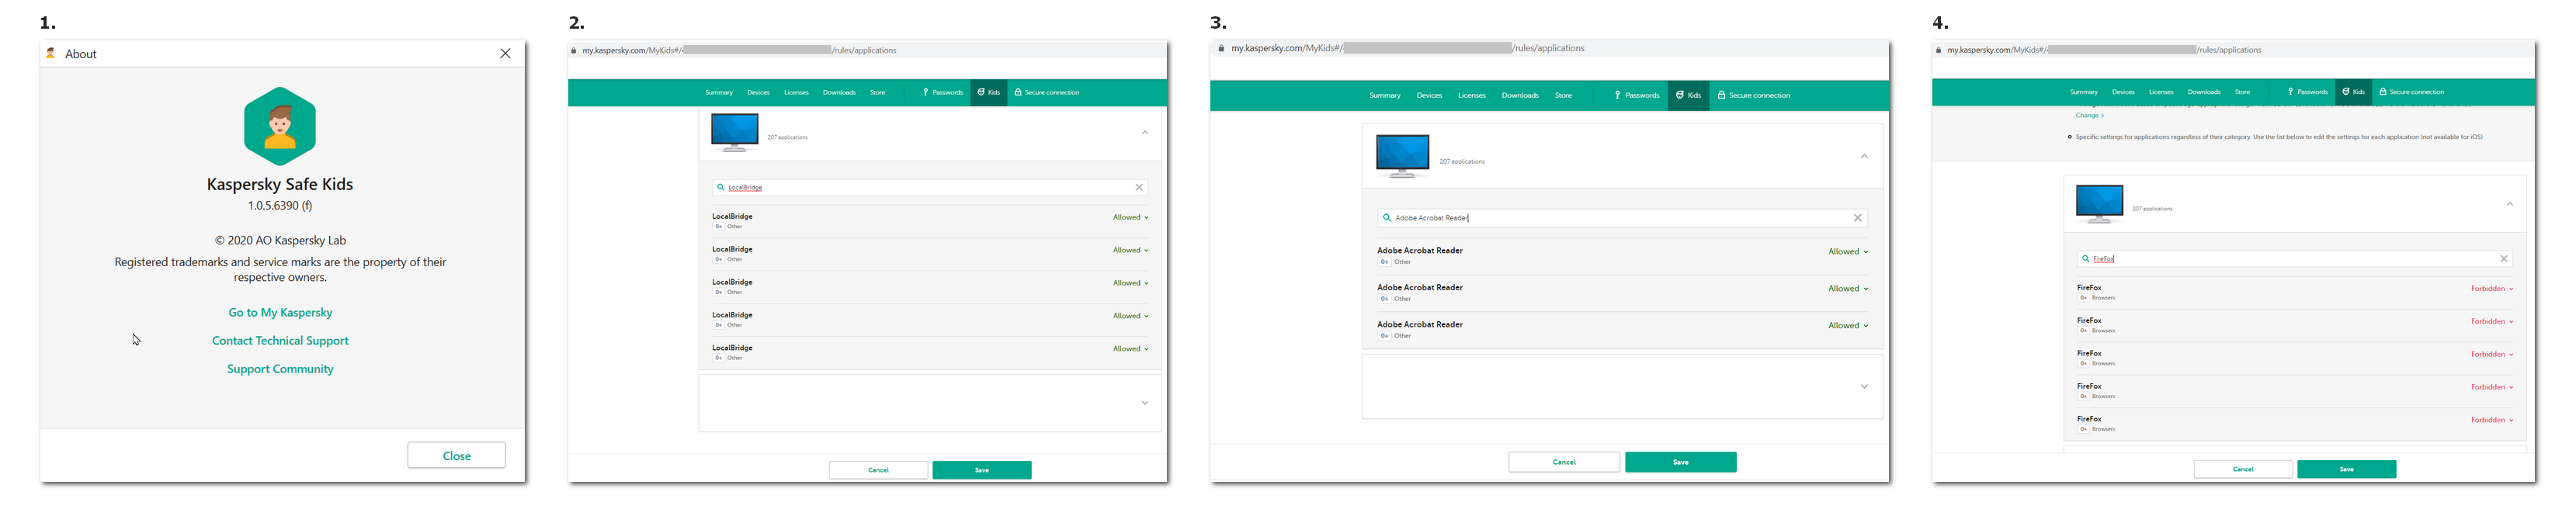The width and height of the screenshot is (2576, 523).
Task: Click the computer monitor image in Adobe Acrobat window
Action: coord(1403,156)
